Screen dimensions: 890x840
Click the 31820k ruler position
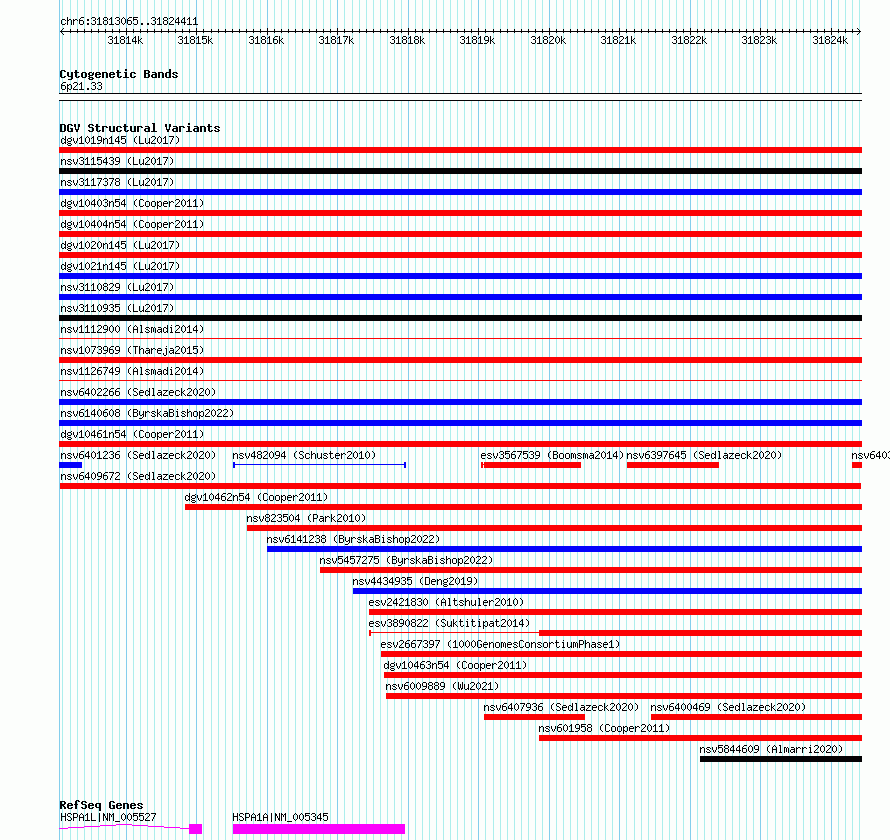[548, 40]
